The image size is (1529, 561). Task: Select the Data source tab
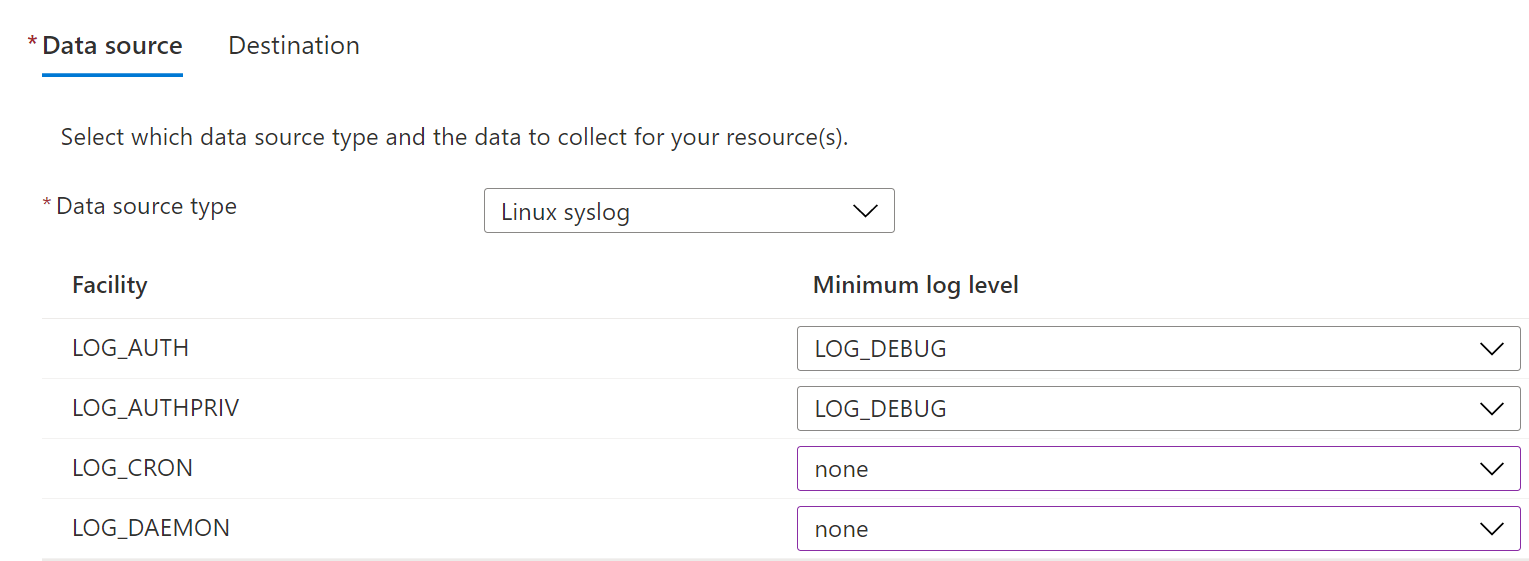[x=112, y=46]
